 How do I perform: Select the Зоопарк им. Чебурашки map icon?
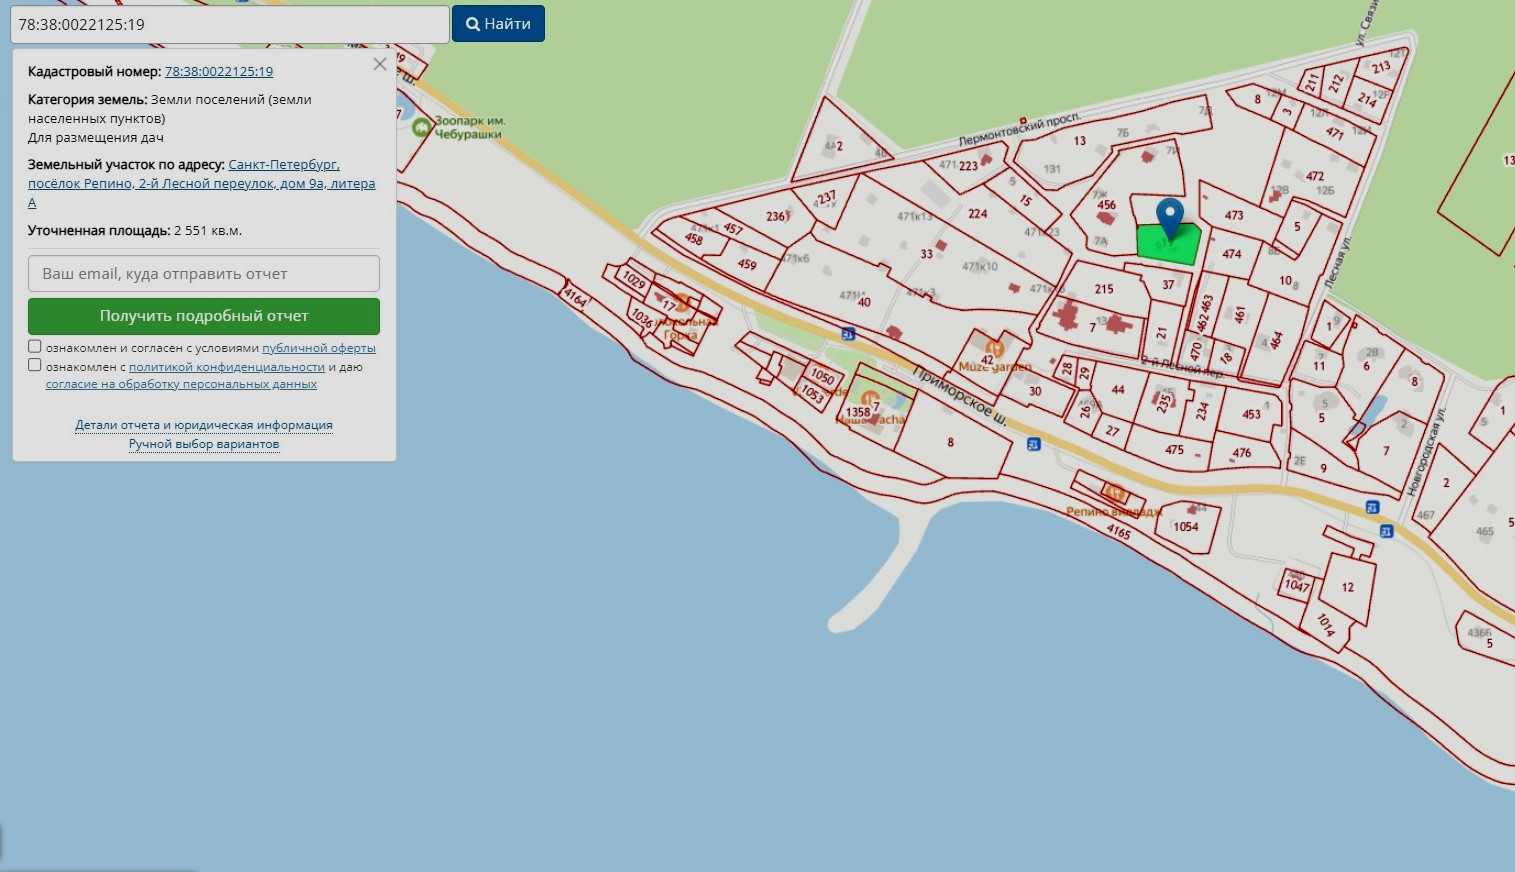[x=421, y=127]
